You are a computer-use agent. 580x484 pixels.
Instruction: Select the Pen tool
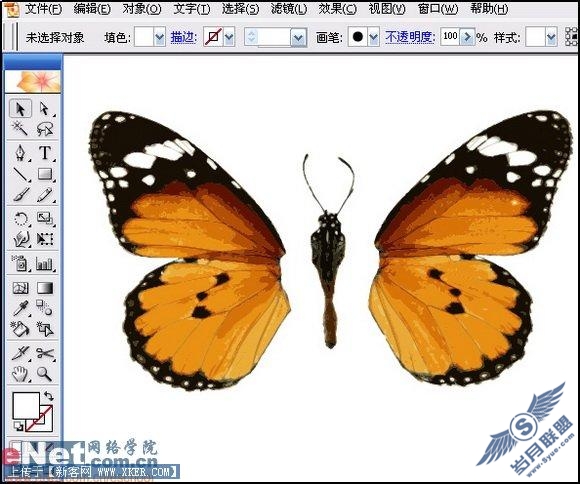pos(20,152)
